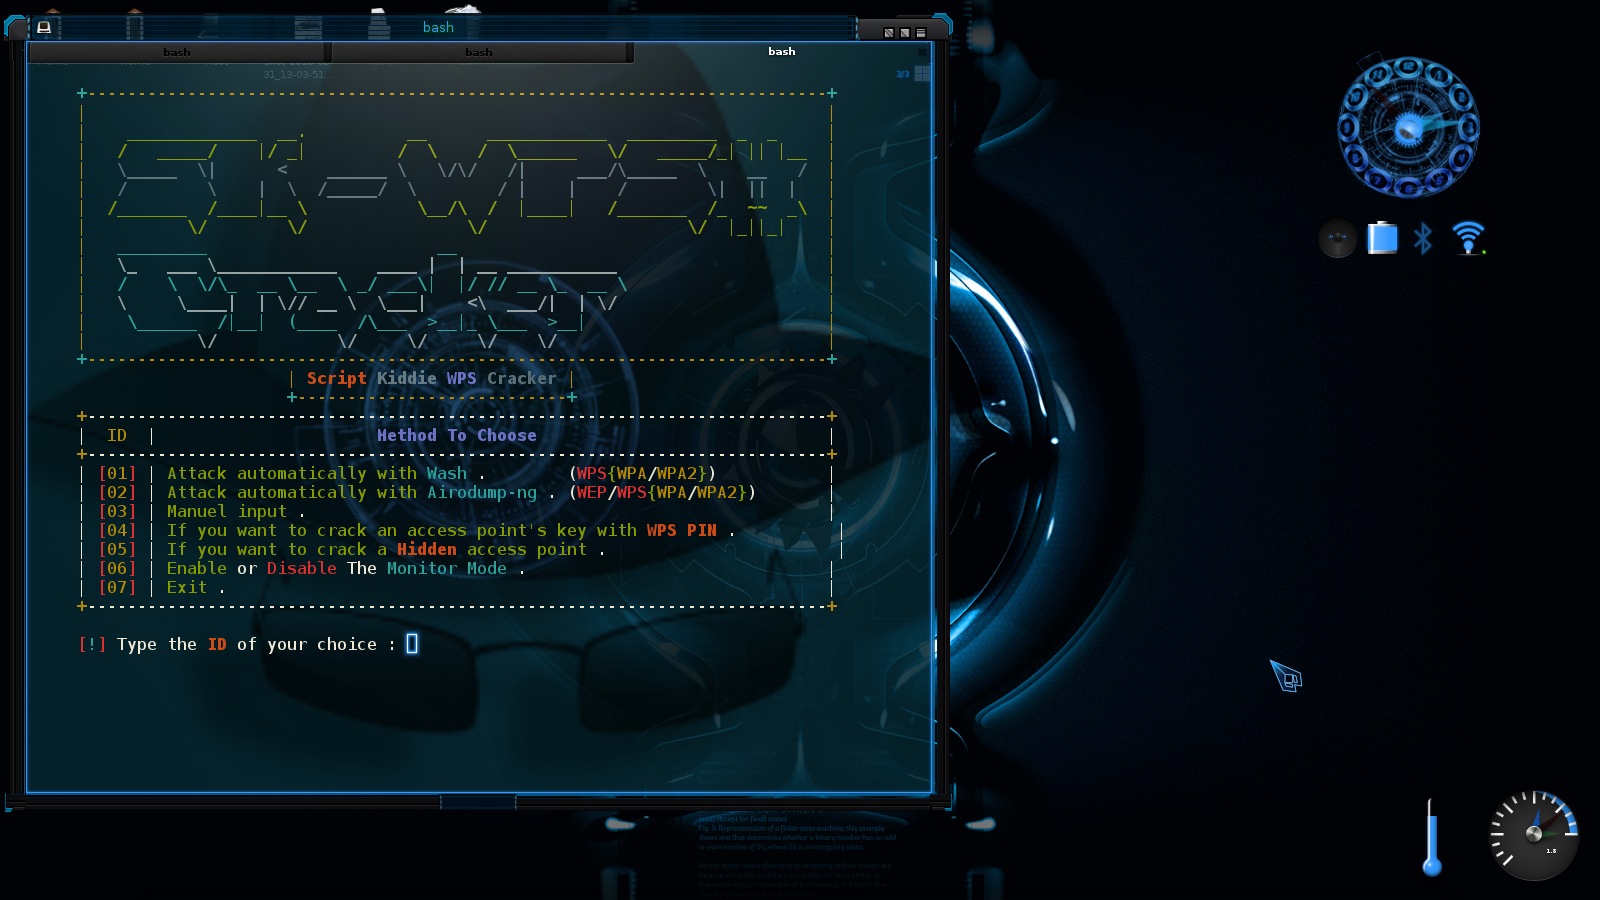The image size is (1600, 900).
Task: Select the third active bash tab
Action: point(782,51)
